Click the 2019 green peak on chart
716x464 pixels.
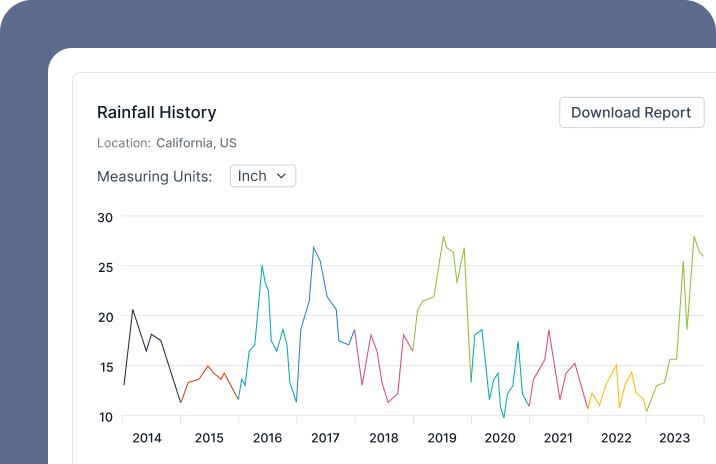443,237
